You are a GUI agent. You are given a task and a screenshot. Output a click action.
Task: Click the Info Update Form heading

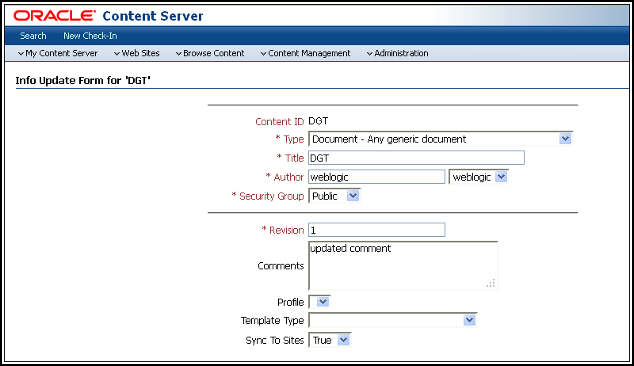click(x=83, y=80)
